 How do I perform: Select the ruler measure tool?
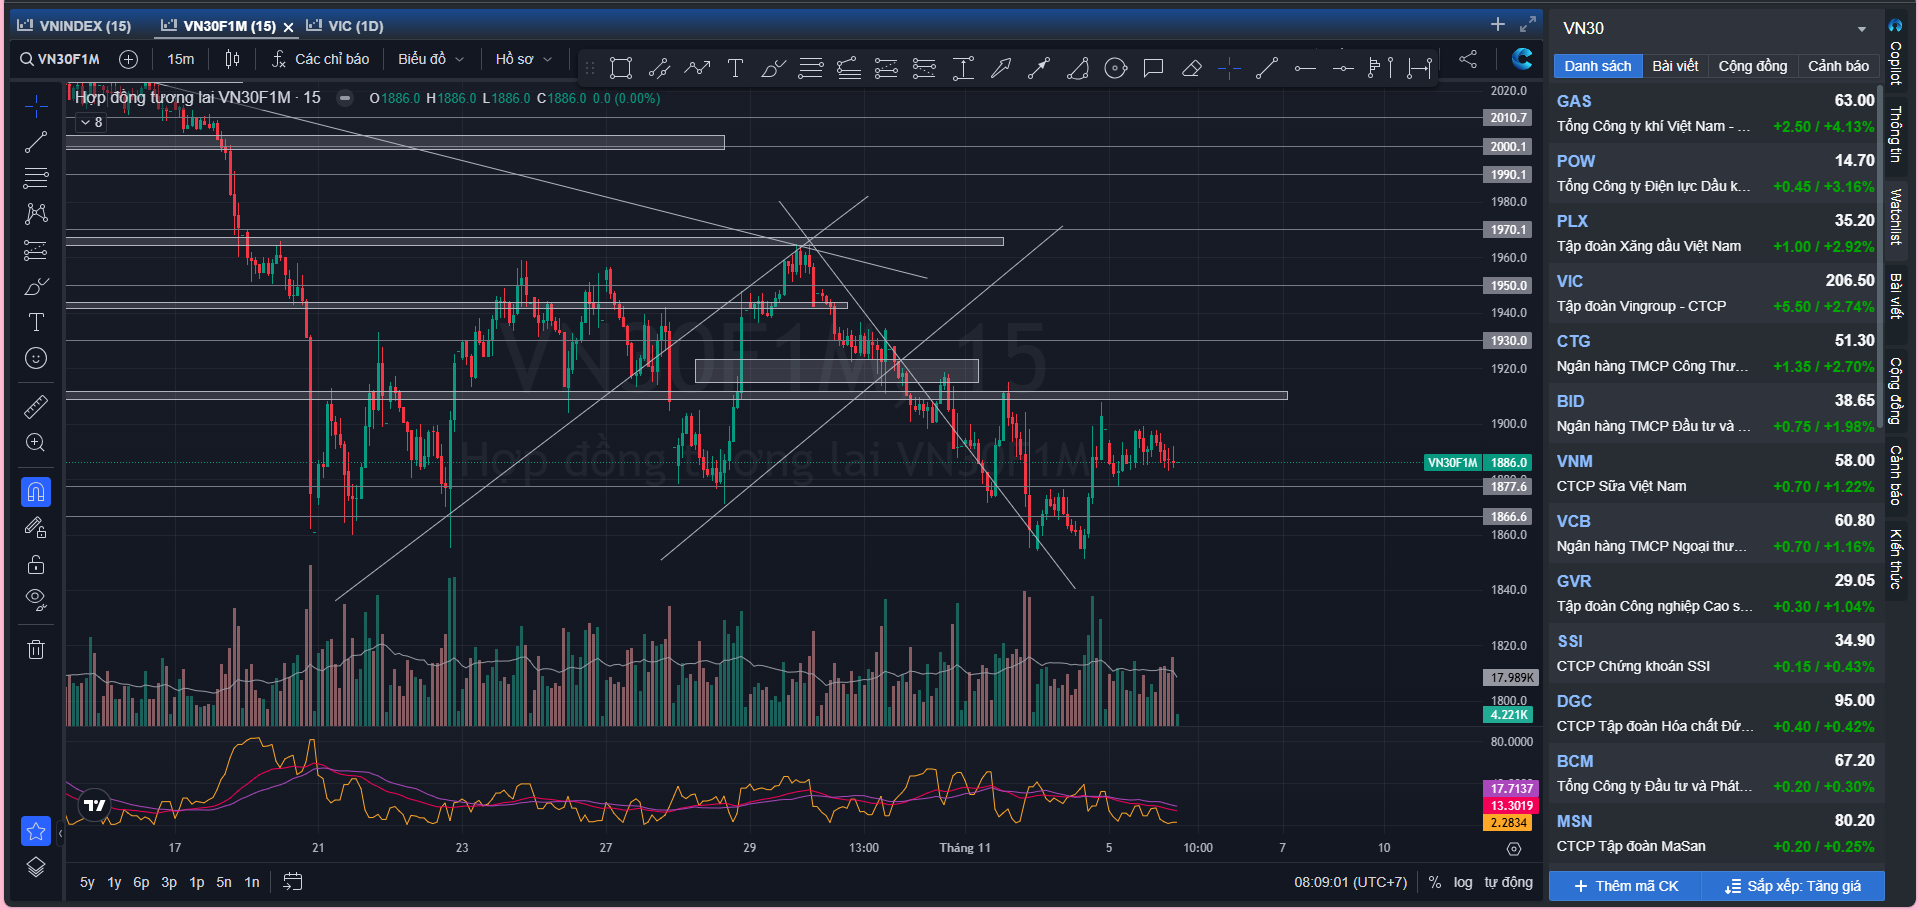(36, 407)
